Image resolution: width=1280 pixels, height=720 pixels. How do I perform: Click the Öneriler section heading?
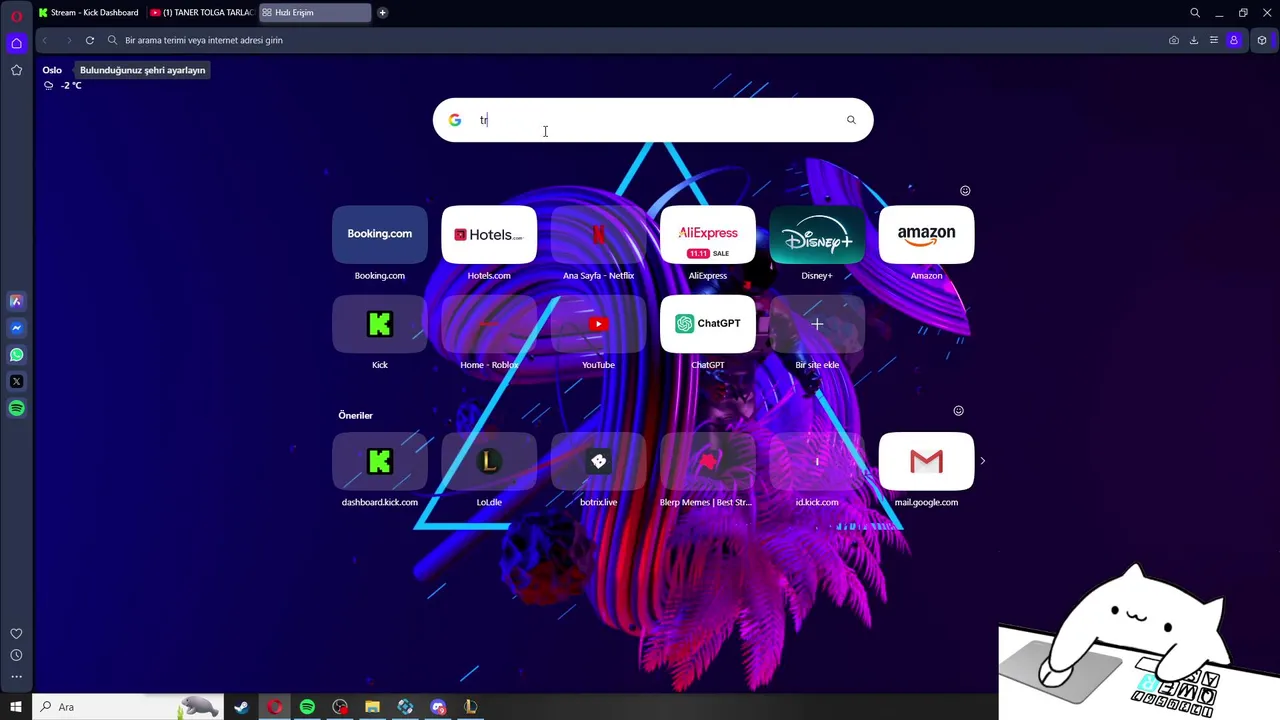(355, 415)
